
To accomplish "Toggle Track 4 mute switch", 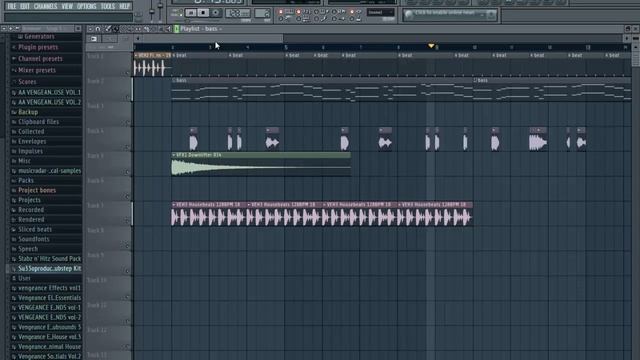I will [127, 148].
